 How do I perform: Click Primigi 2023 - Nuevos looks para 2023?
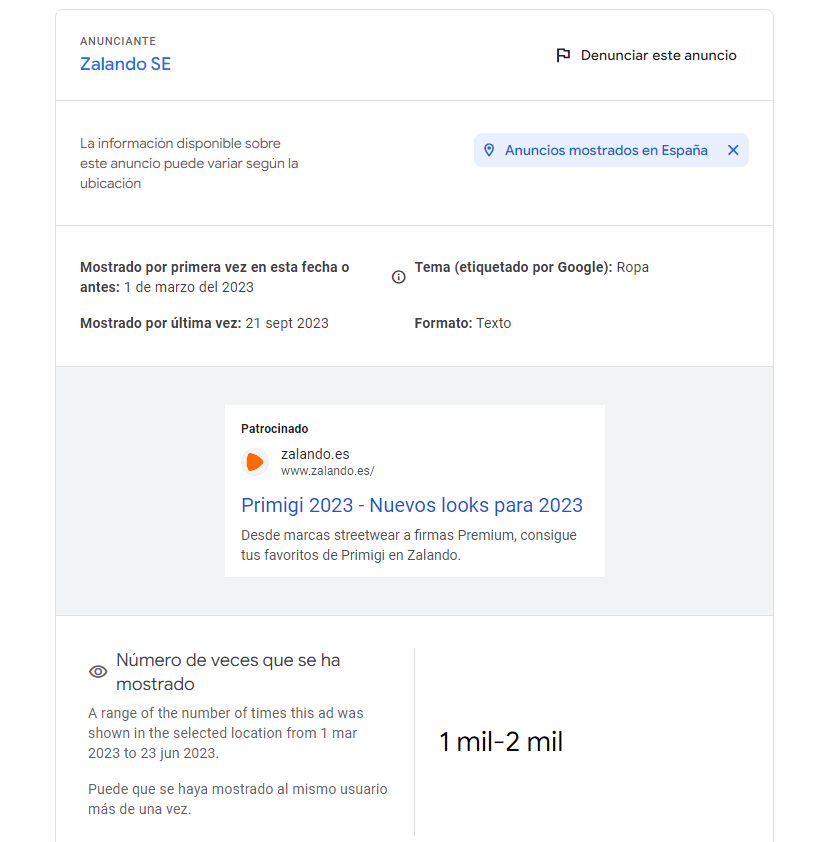411,505
